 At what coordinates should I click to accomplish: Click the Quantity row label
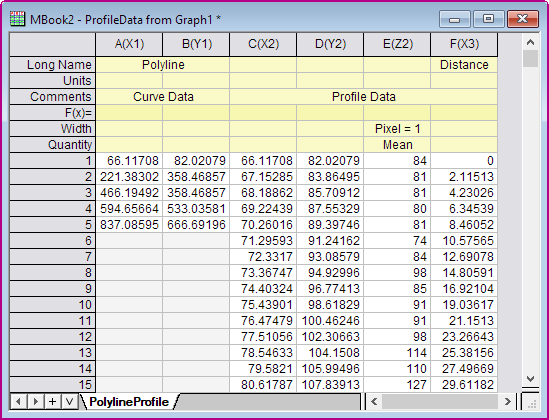(53, 145)
